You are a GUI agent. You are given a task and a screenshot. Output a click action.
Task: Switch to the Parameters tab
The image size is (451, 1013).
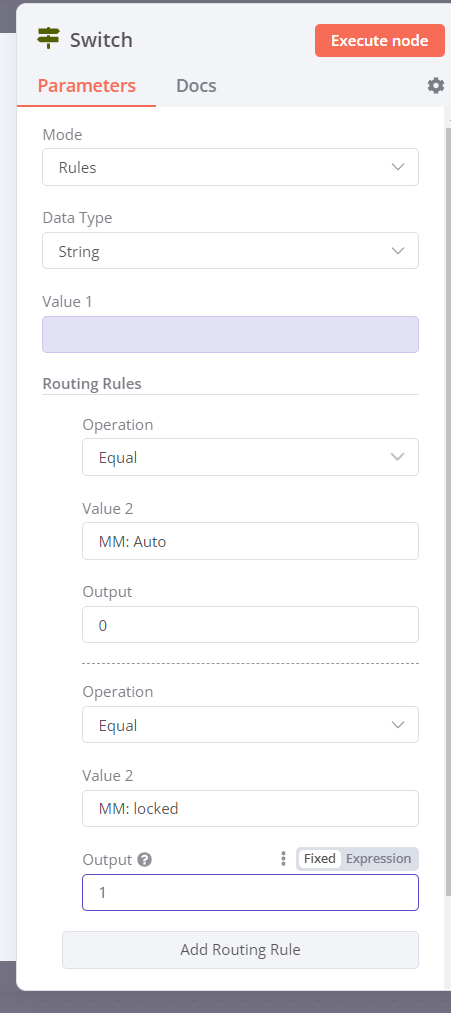point(87,86)
